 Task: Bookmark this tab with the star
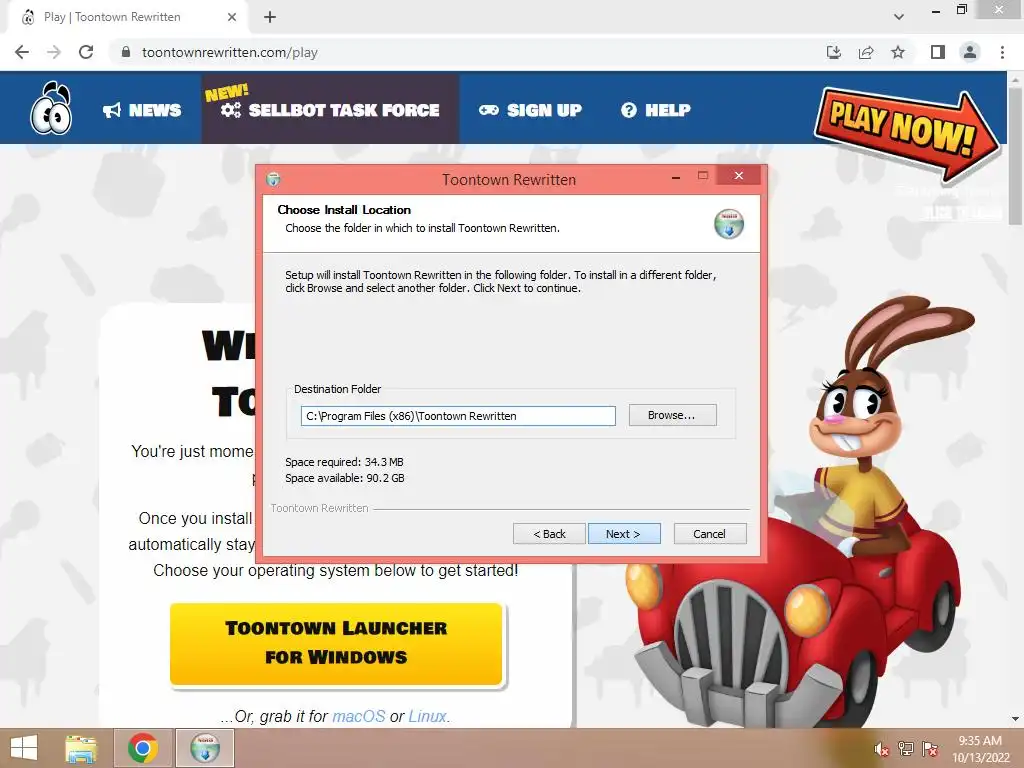[898, 52]
